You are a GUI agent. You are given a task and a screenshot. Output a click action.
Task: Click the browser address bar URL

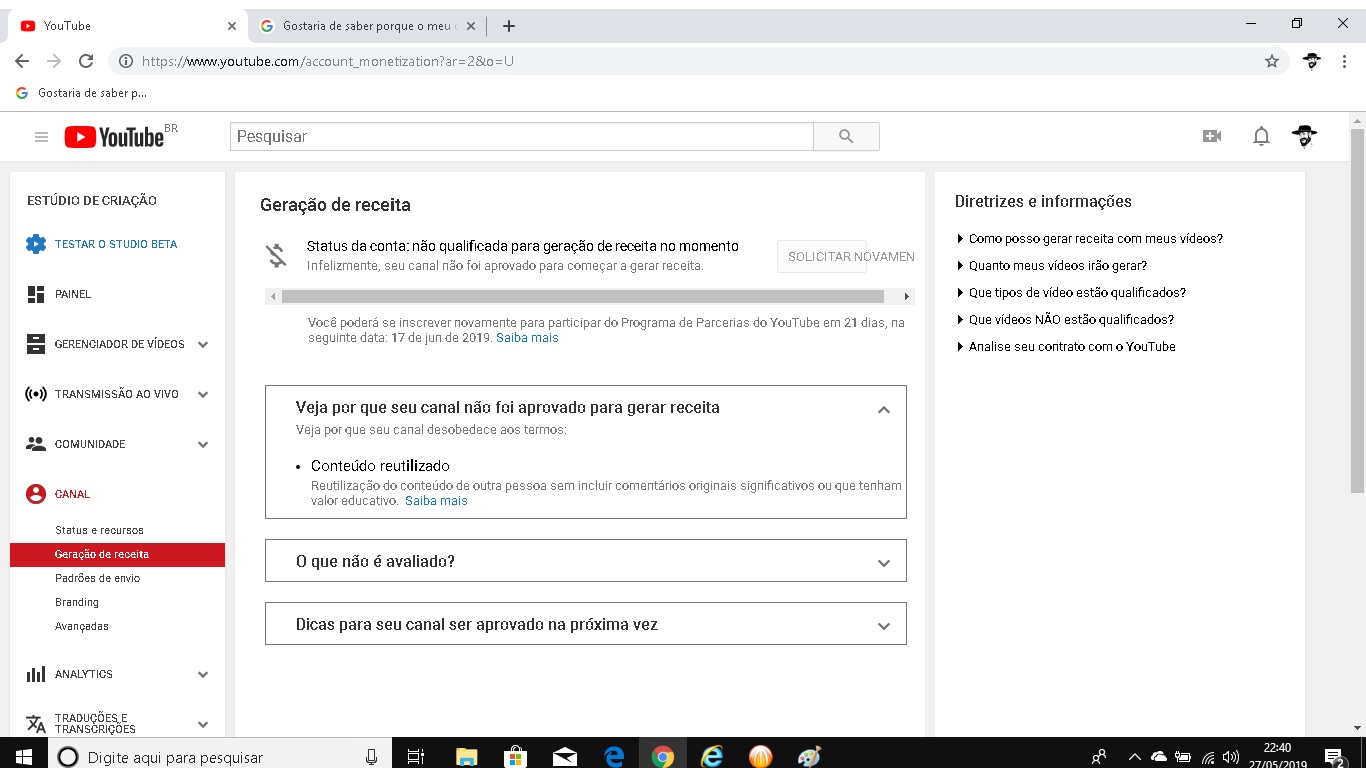(328, 61)
